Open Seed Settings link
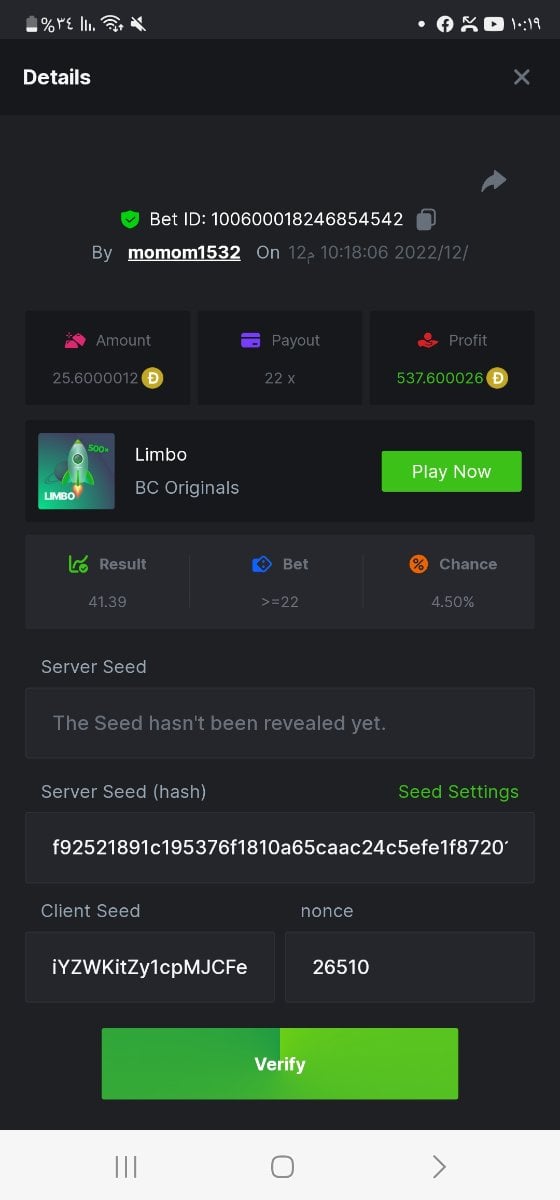The width and height of the screenshot is (560, 1200). [x=458, y=792]
